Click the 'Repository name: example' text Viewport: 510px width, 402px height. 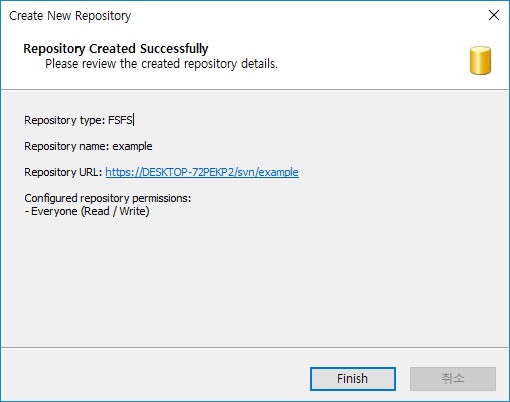pyautogui.click(x=88, y=146)
